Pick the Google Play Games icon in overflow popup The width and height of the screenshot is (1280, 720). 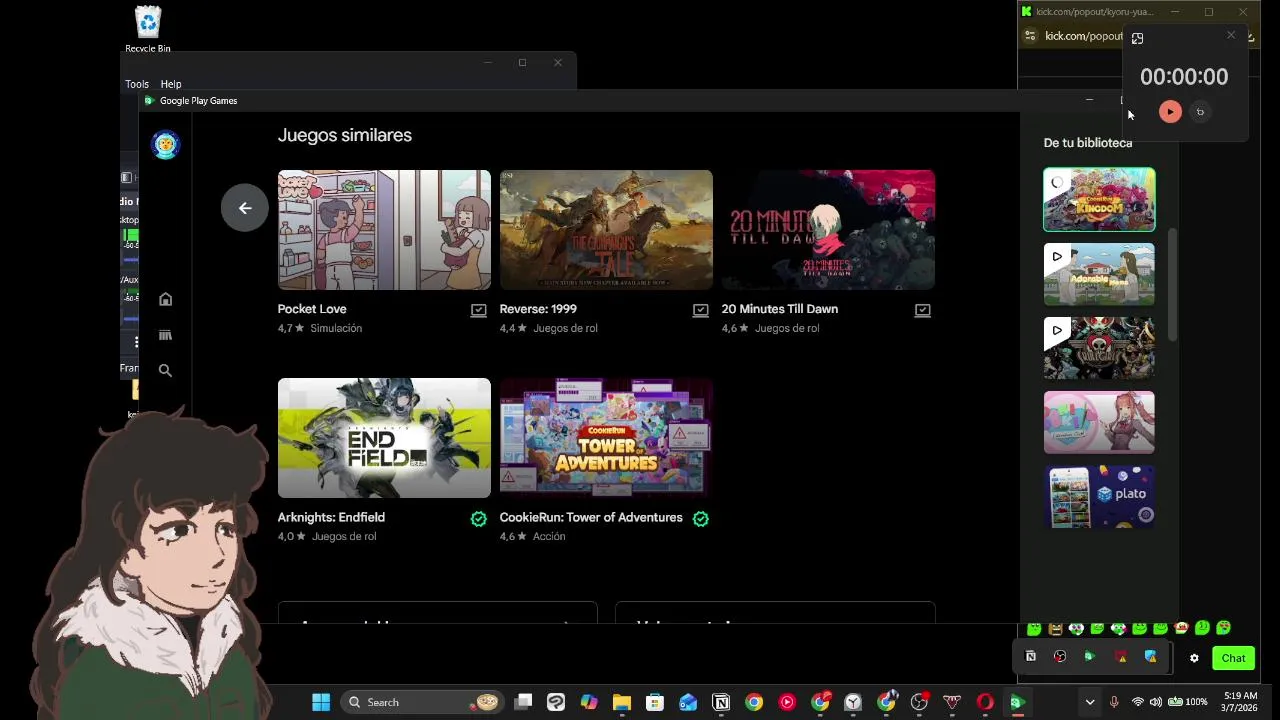pos(1090,657)
